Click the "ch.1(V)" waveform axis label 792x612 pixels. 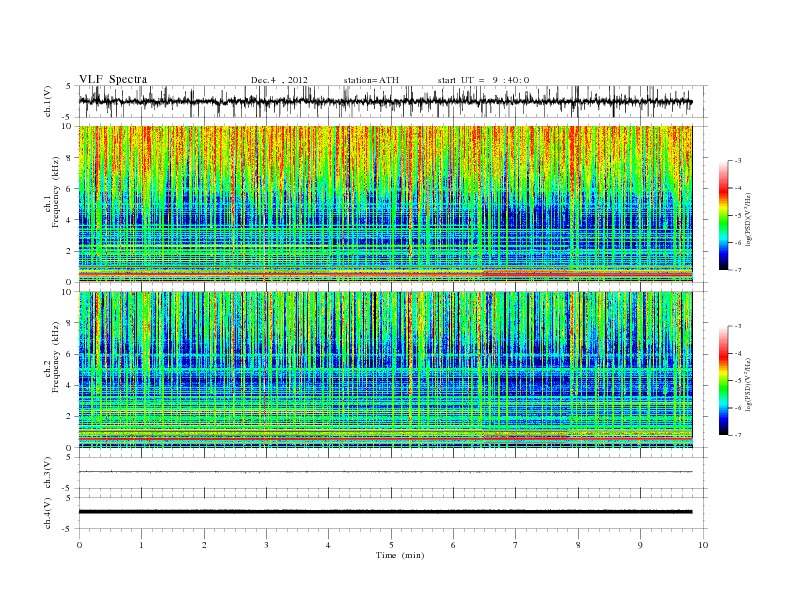48,101
